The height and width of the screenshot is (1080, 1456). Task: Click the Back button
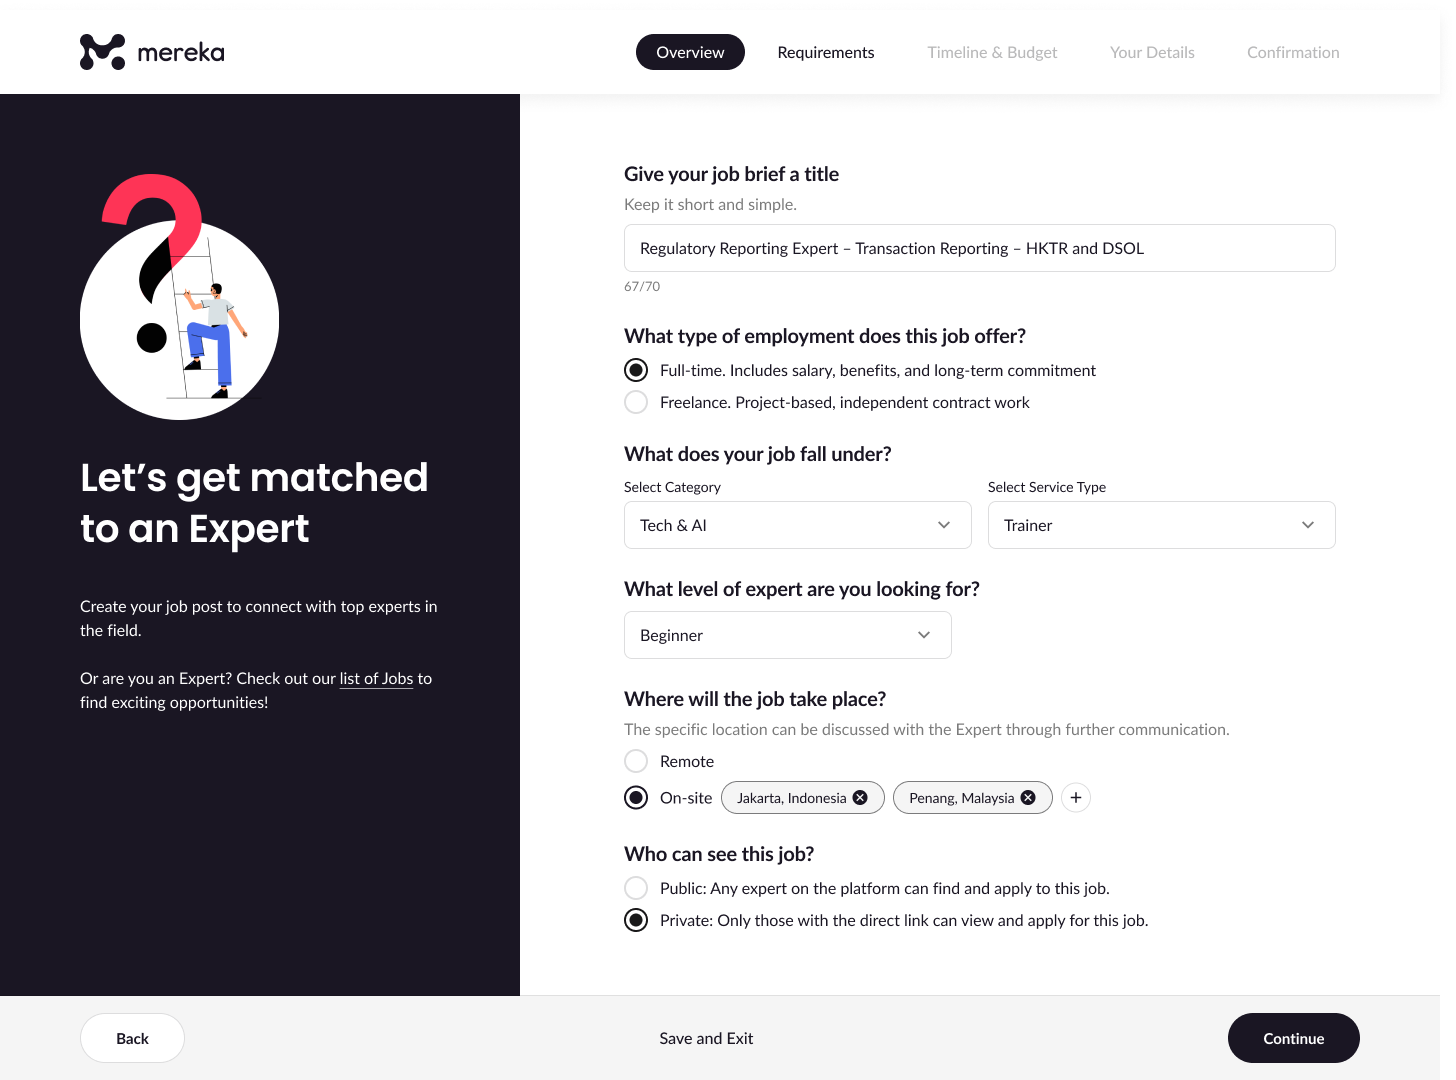(132, 1038)
